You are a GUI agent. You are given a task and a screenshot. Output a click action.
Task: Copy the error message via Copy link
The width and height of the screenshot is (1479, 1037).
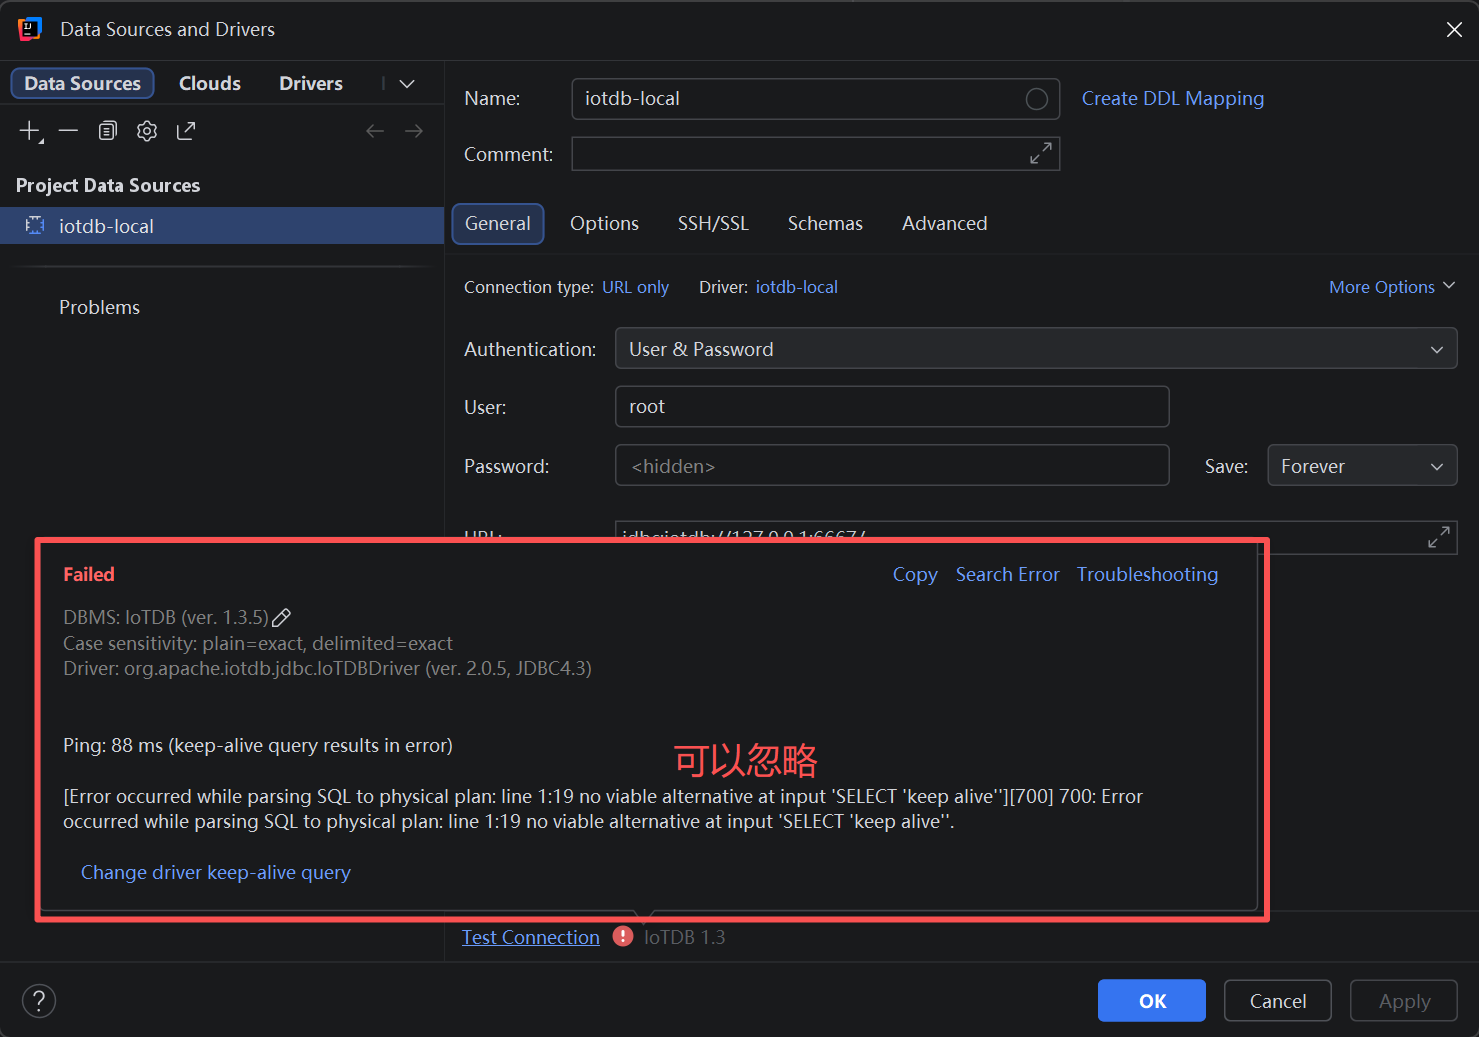(915, 574)
